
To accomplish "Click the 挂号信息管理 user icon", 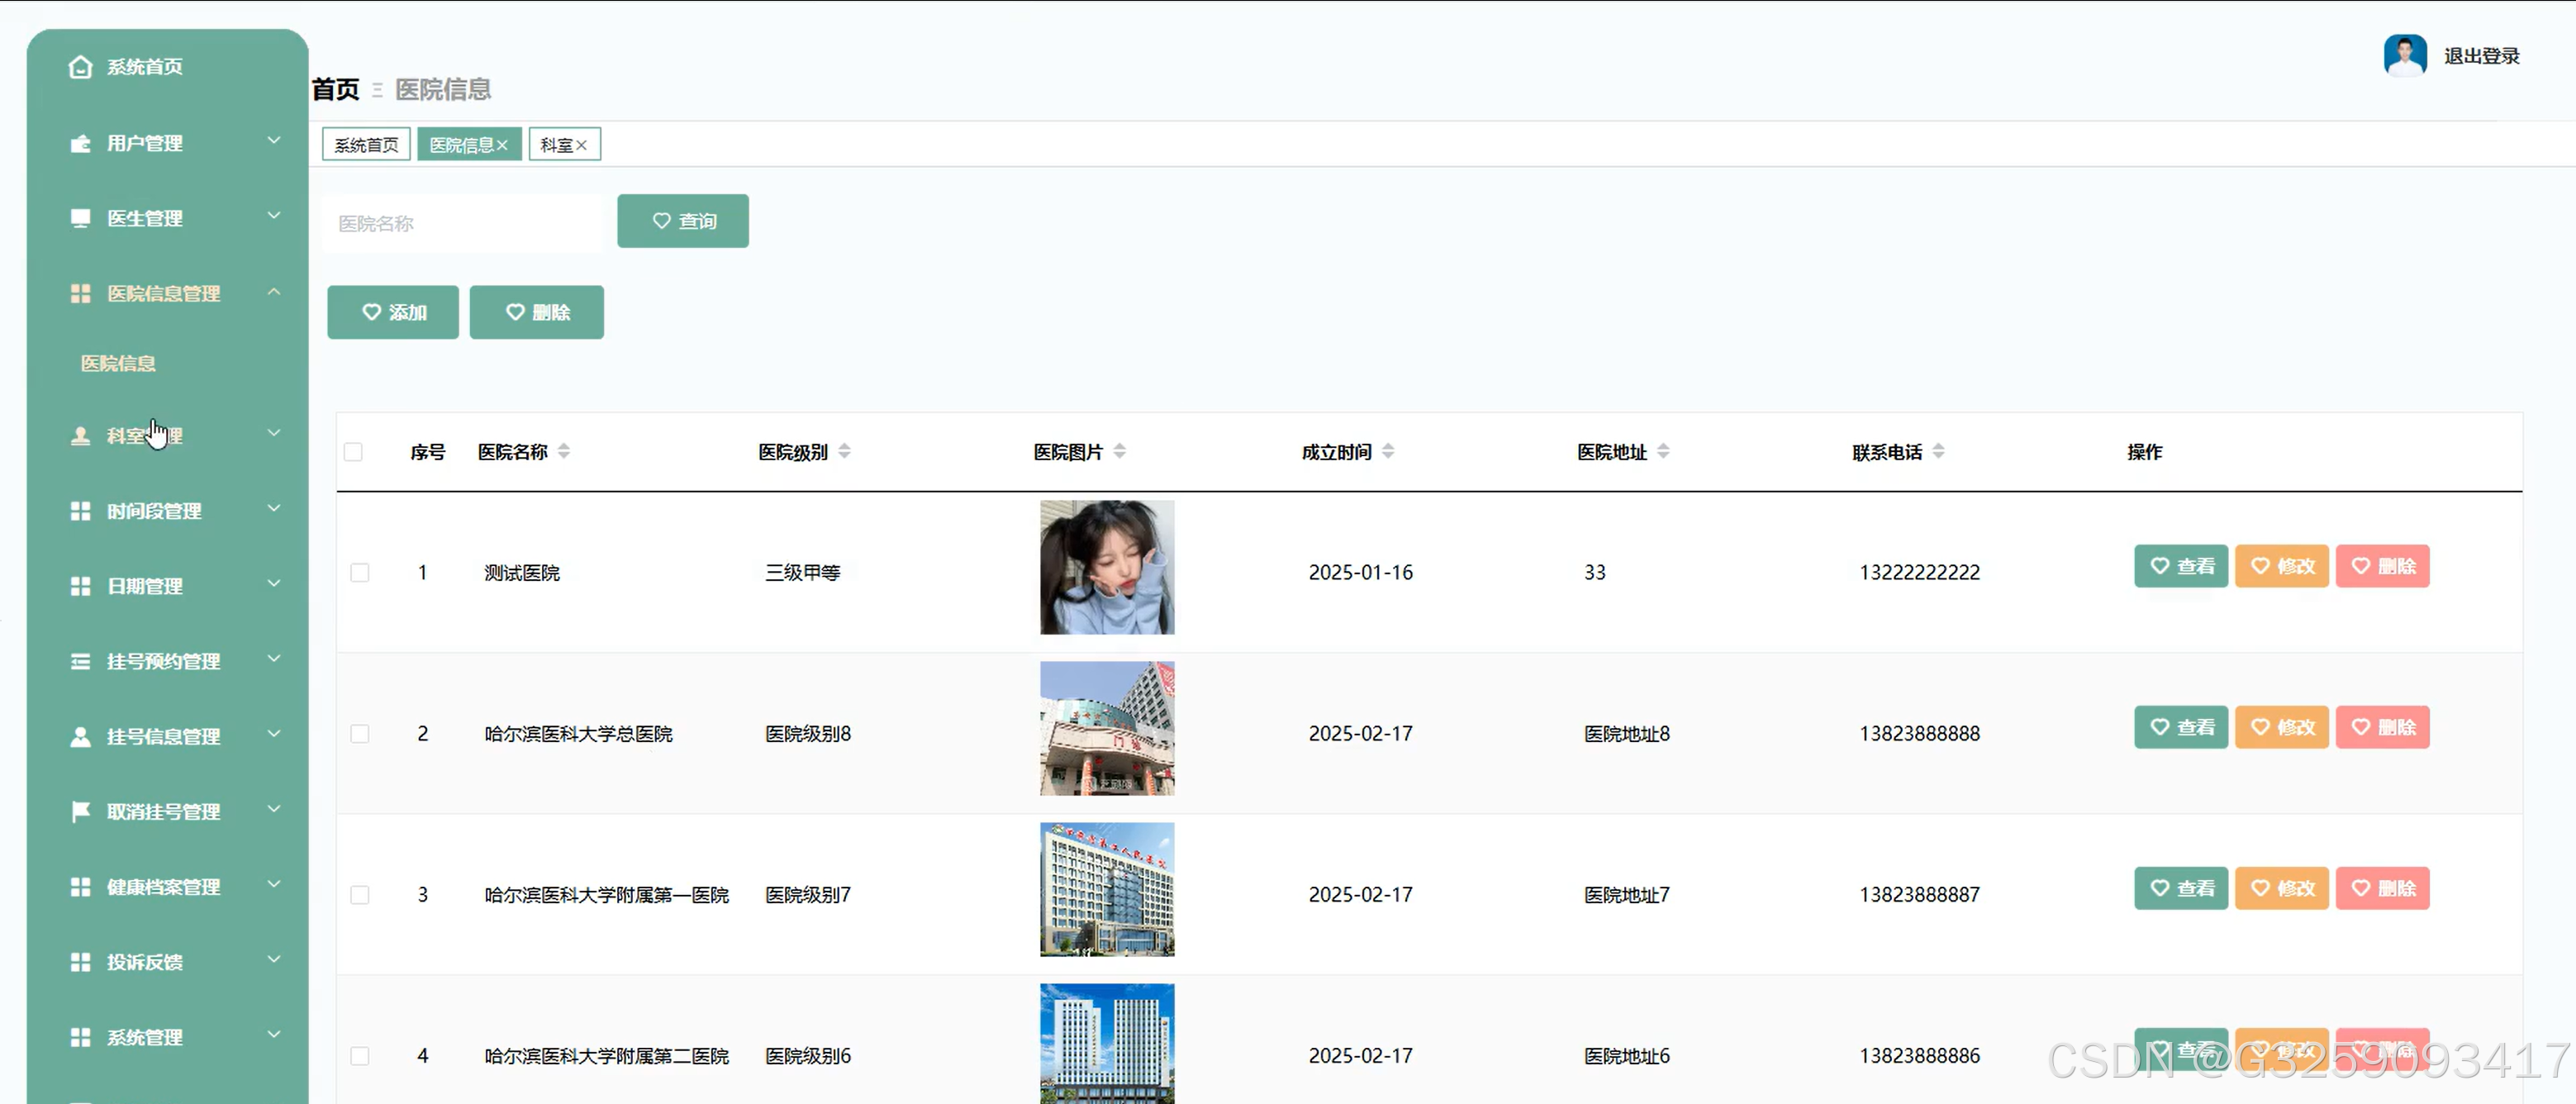I will click(x=80, y=736).
